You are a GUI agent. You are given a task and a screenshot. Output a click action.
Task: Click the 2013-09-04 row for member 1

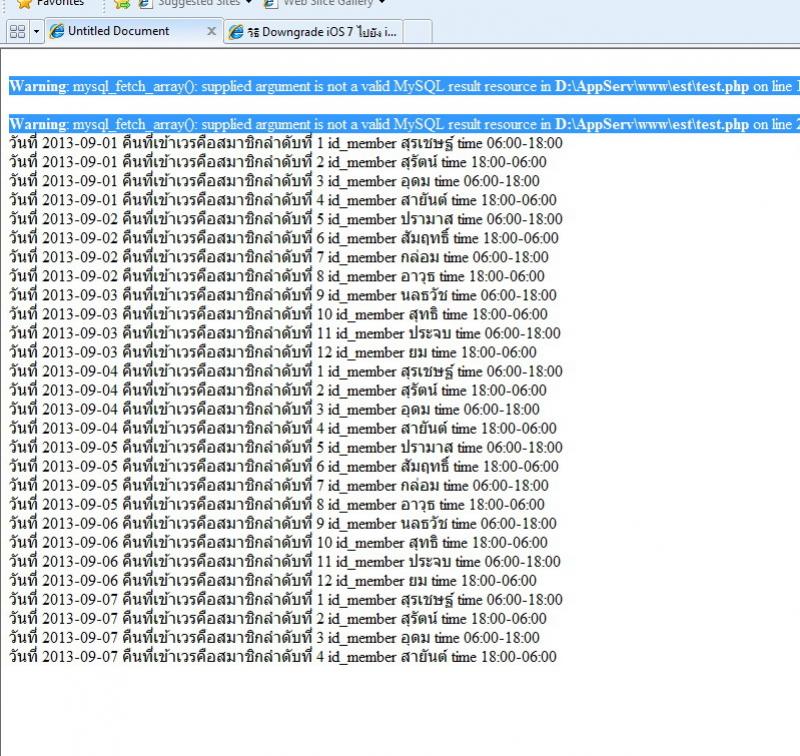286,371
